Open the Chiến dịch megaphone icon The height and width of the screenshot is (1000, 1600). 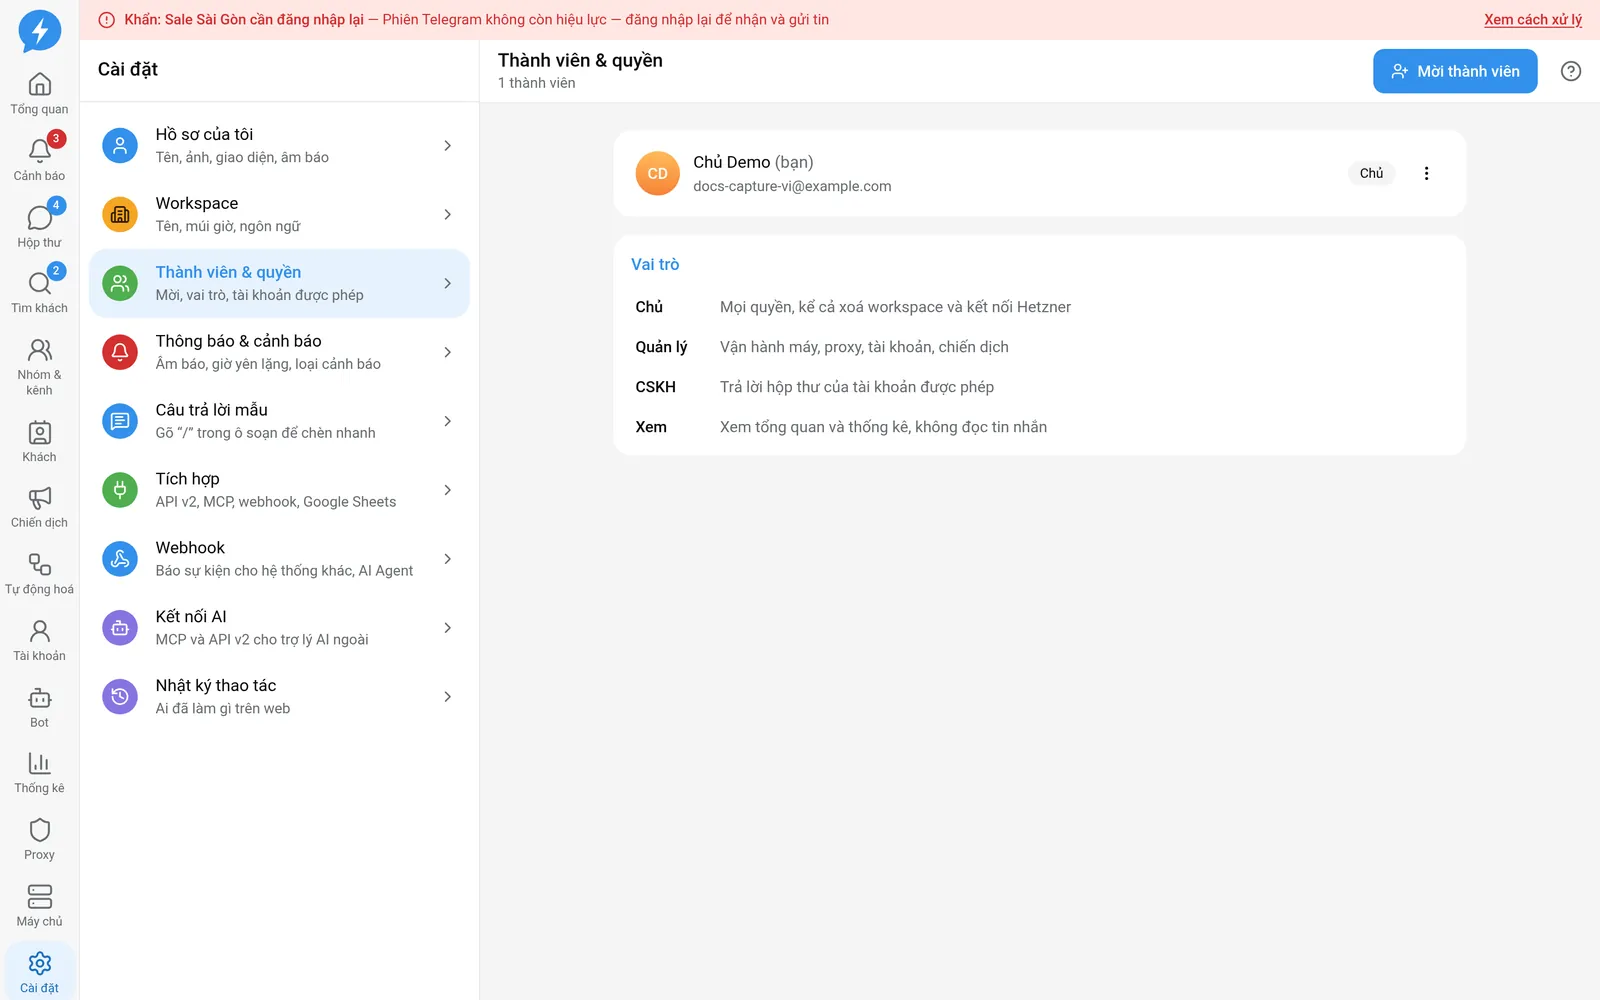click(40, 498)
